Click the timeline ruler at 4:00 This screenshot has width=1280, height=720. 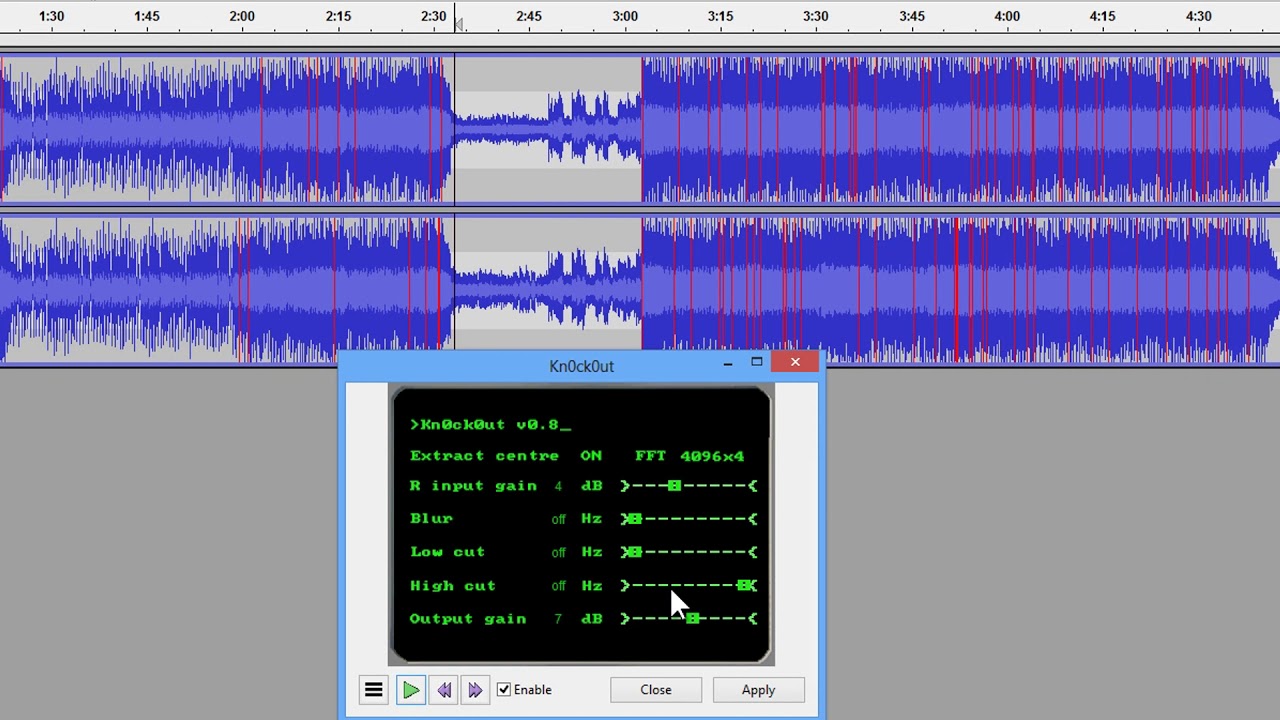pos(1007,16)
